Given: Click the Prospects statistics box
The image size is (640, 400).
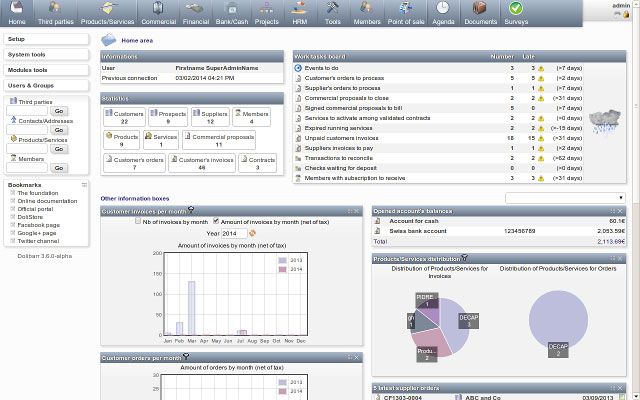Looking at the screenshot, I should click(x=168, y=117).
